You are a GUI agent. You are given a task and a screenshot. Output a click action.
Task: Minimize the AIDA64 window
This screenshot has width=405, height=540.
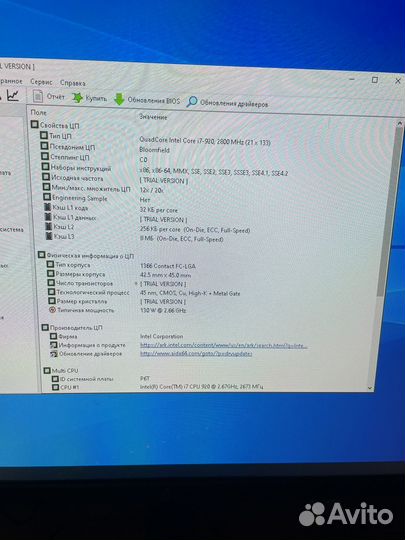click(352, 79)
